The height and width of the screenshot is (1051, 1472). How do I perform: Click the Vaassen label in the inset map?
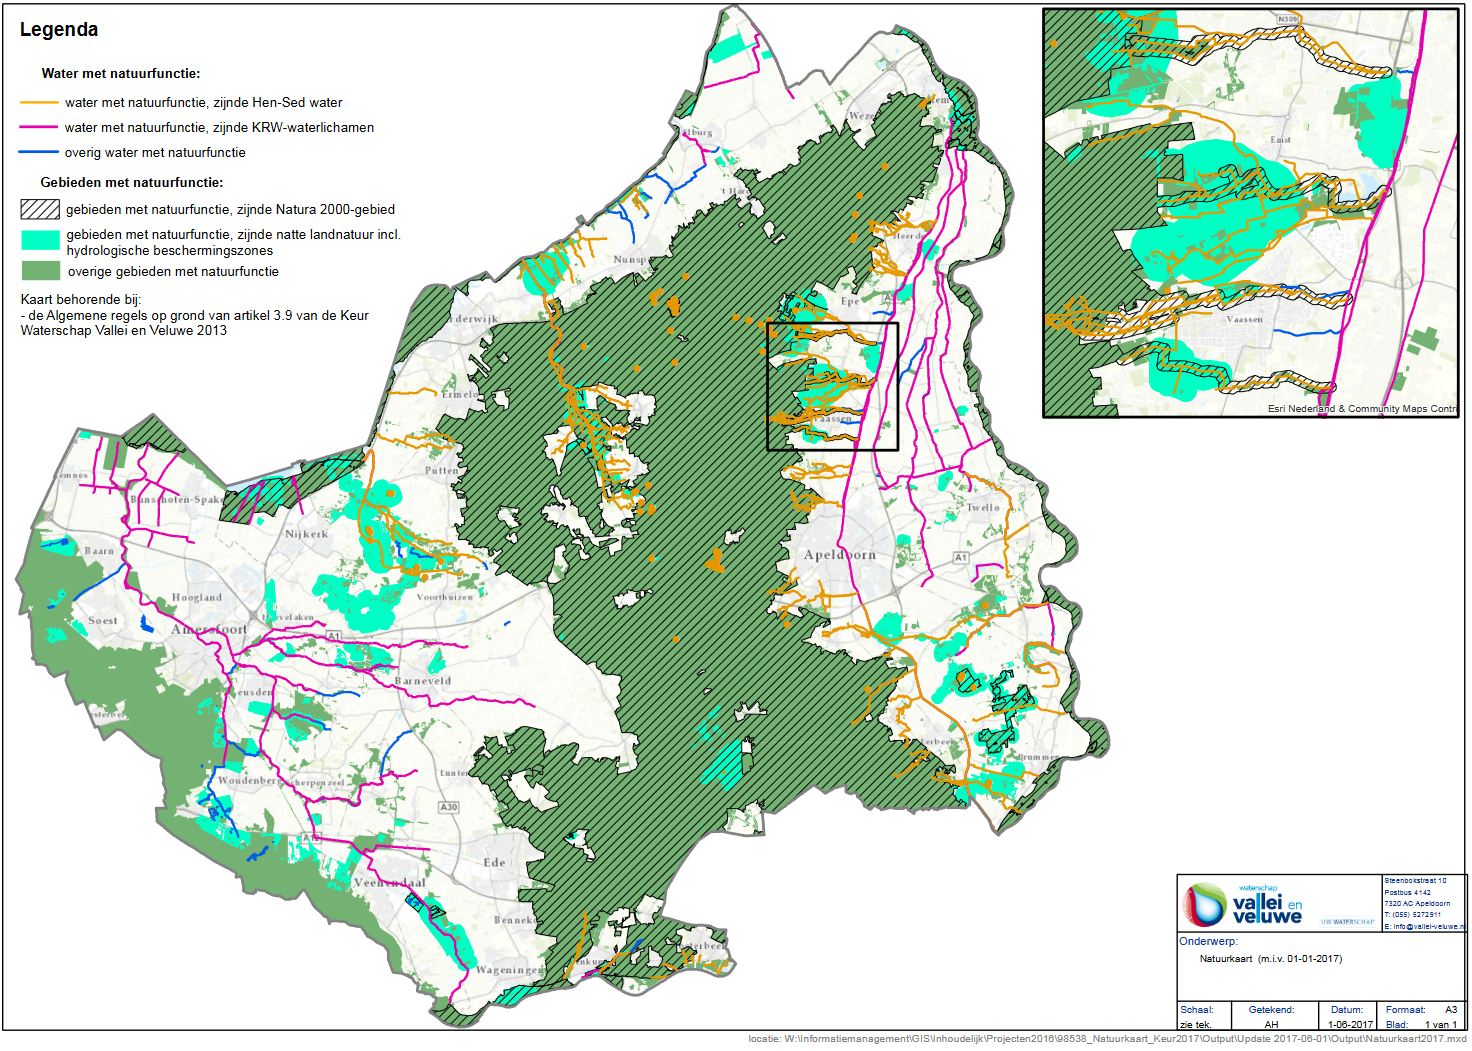point(1245,320)
